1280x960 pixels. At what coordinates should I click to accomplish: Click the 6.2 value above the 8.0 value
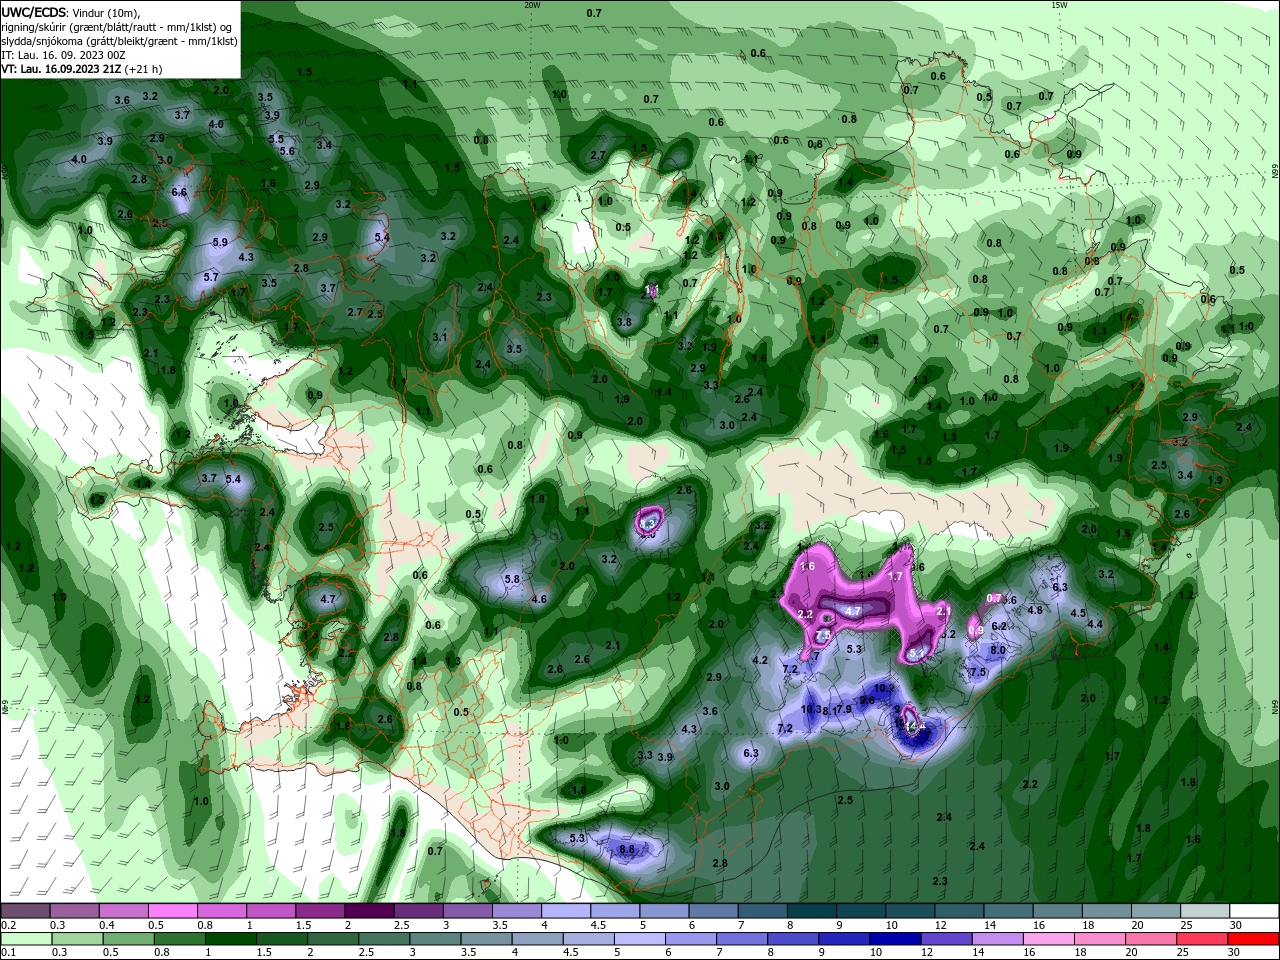999,626
